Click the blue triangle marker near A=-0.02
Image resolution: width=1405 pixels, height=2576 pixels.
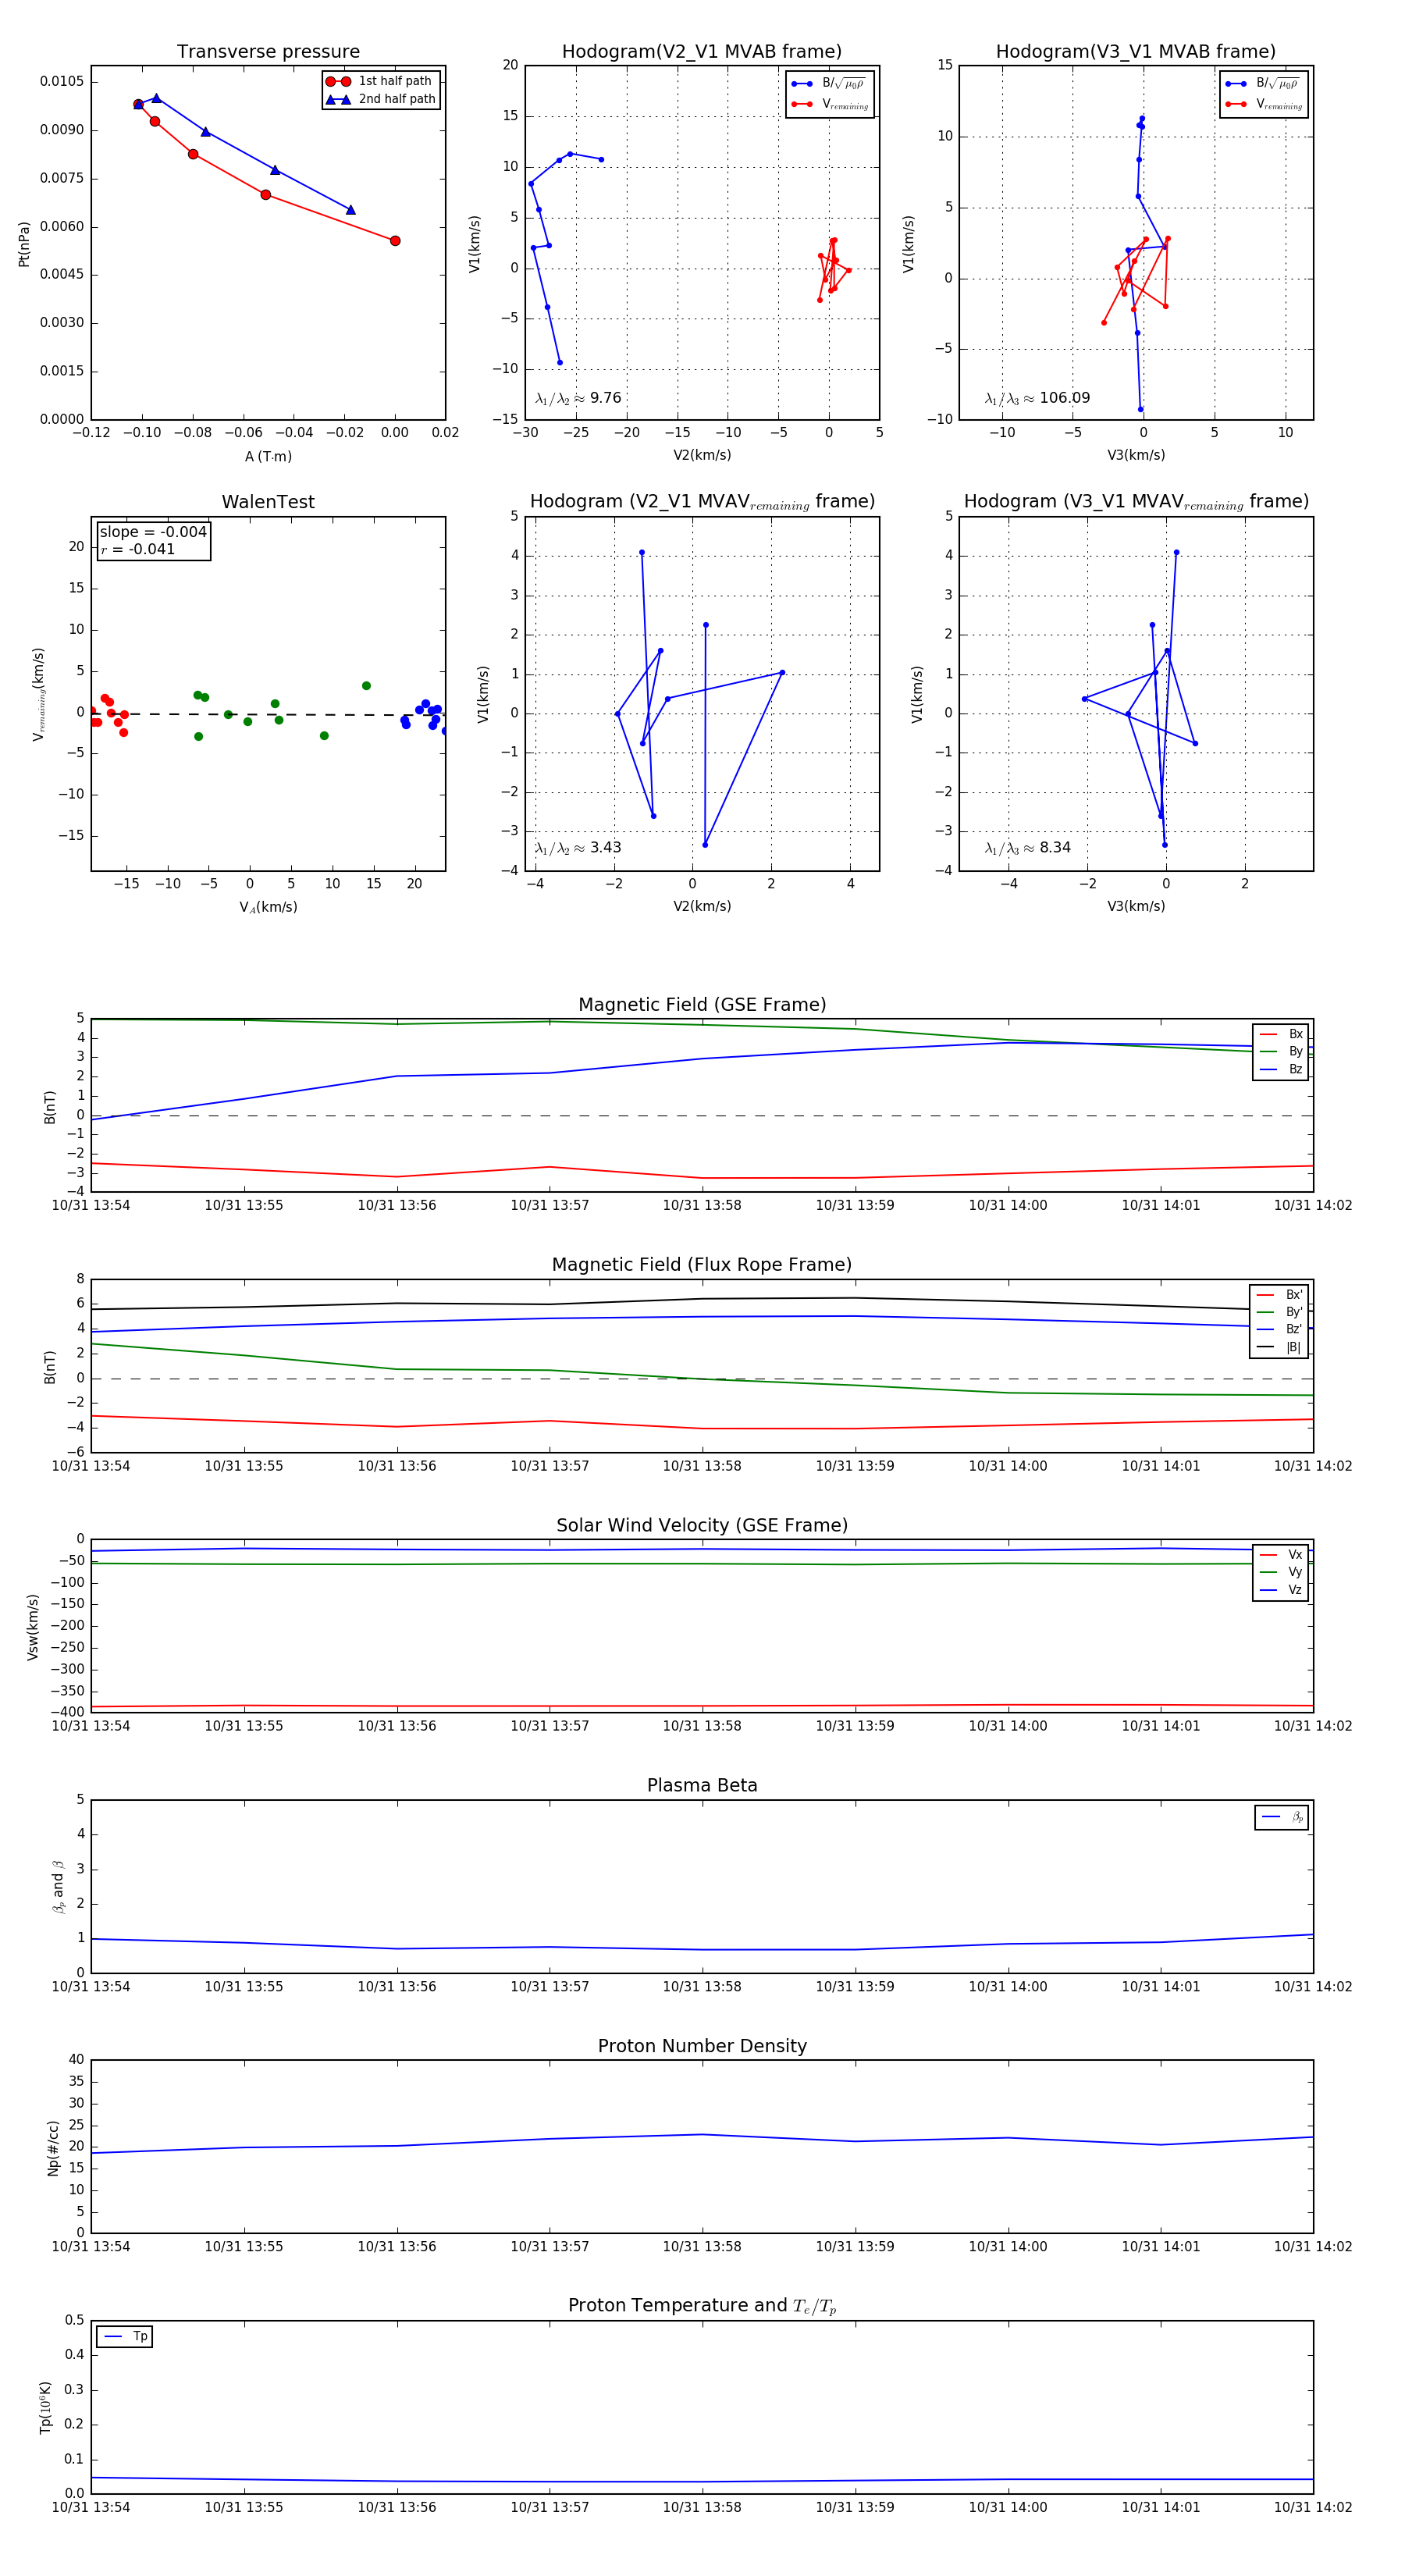click(350, 210)
